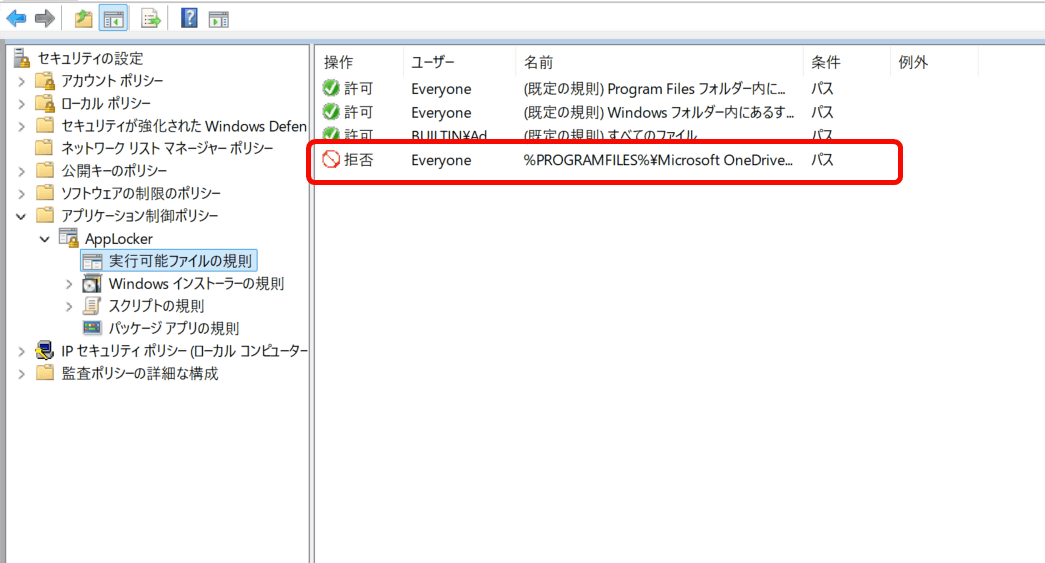This screenshot has width=1045, height=563.
Task: Sort rules by the ユーザー column header
Action: click(x=434, y=62)
